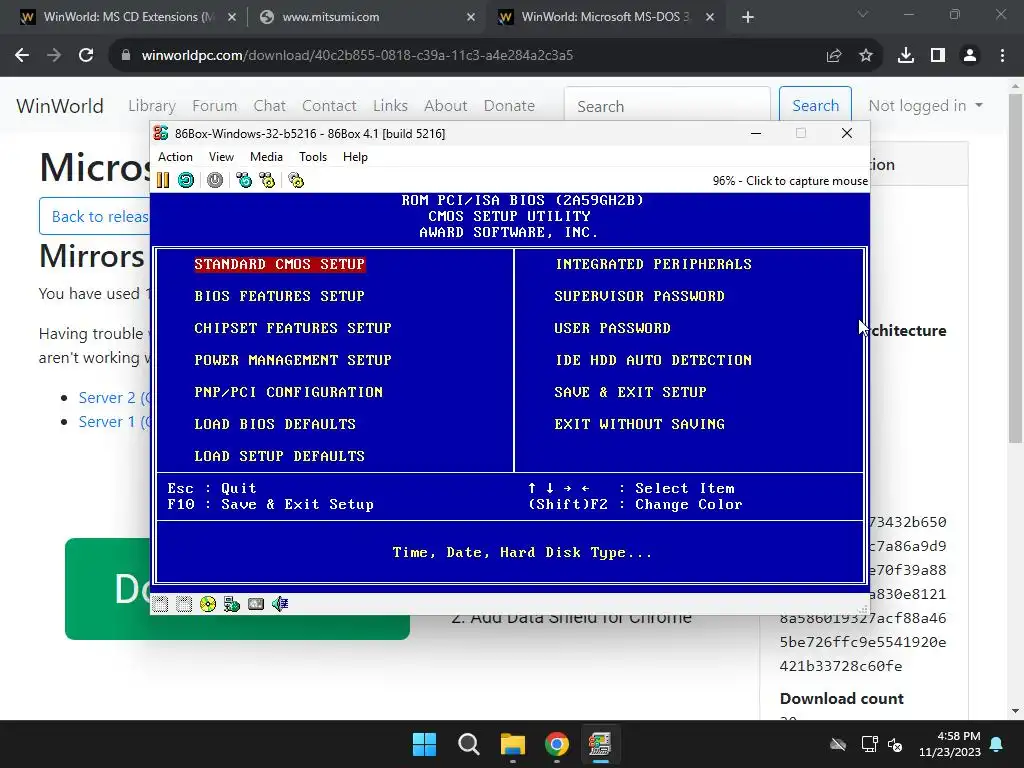Image resolution: width=1024 pixels, height=768 pixels.
Task: Switch to the WinWorld MS CD Extensions tab
Action: [128, 17]
